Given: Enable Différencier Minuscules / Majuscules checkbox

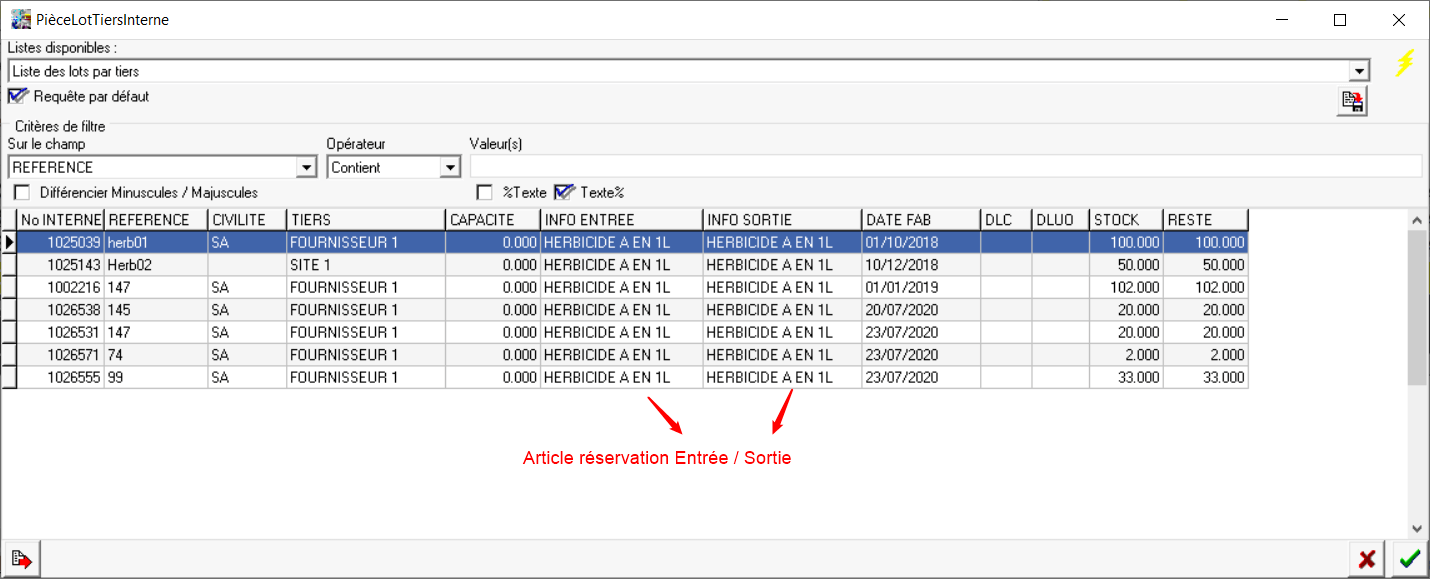Looking at the screenshot, I should 22,192.
